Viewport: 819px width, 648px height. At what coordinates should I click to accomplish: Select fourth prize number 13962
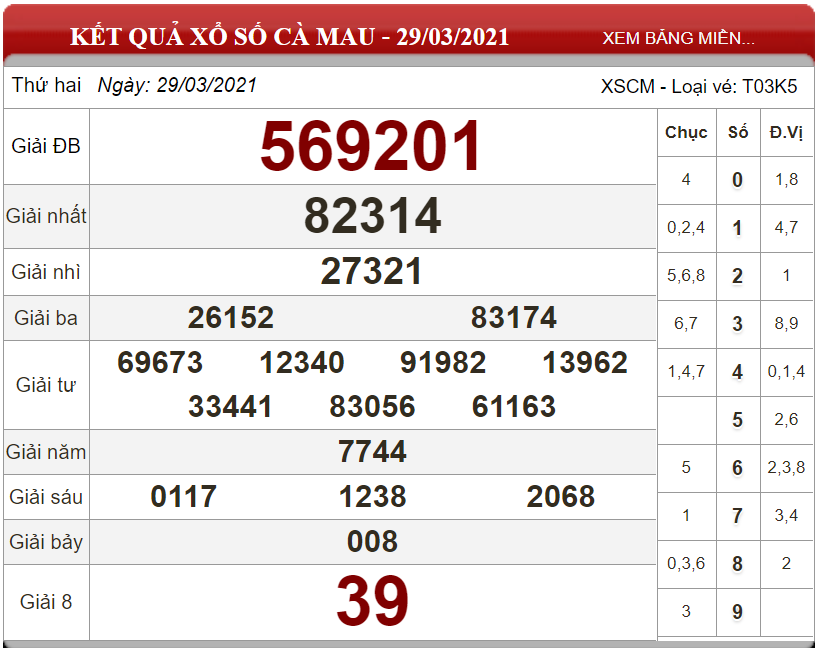point(585,362)
